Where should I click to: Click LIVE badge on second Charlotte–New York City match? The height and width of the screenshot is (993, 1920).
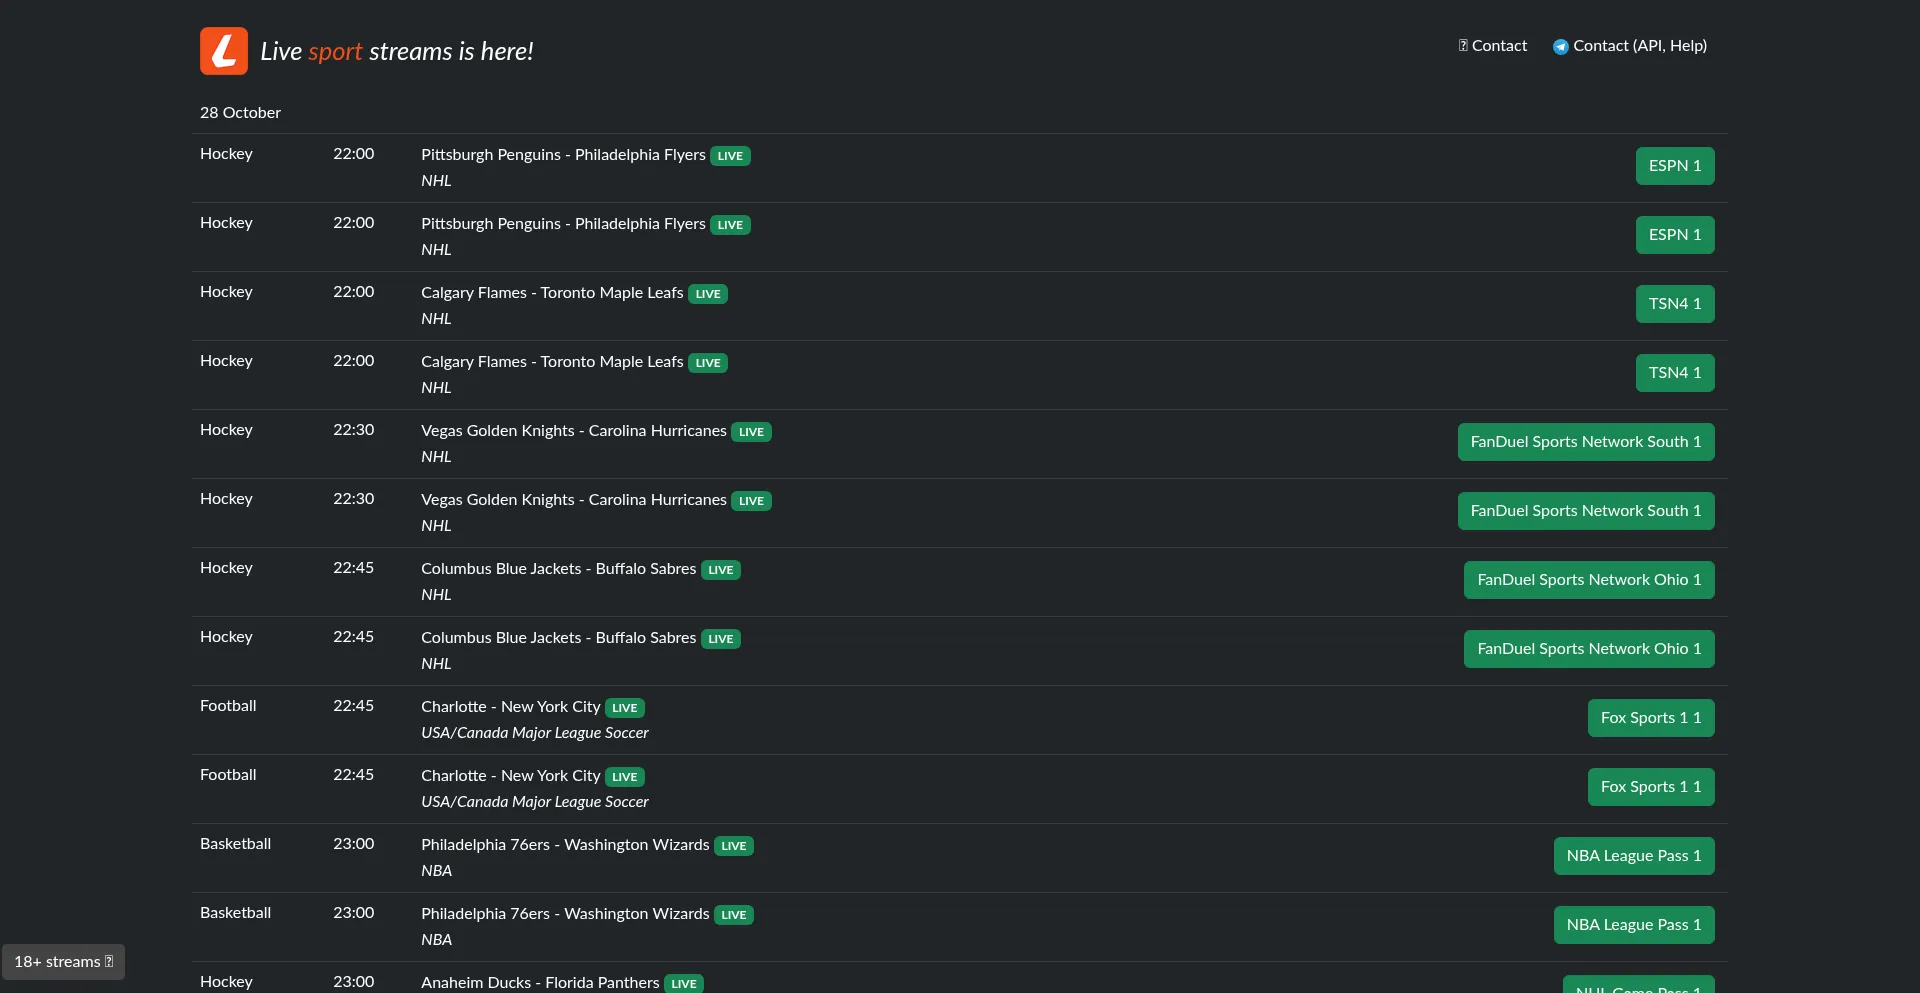(625, 777)
